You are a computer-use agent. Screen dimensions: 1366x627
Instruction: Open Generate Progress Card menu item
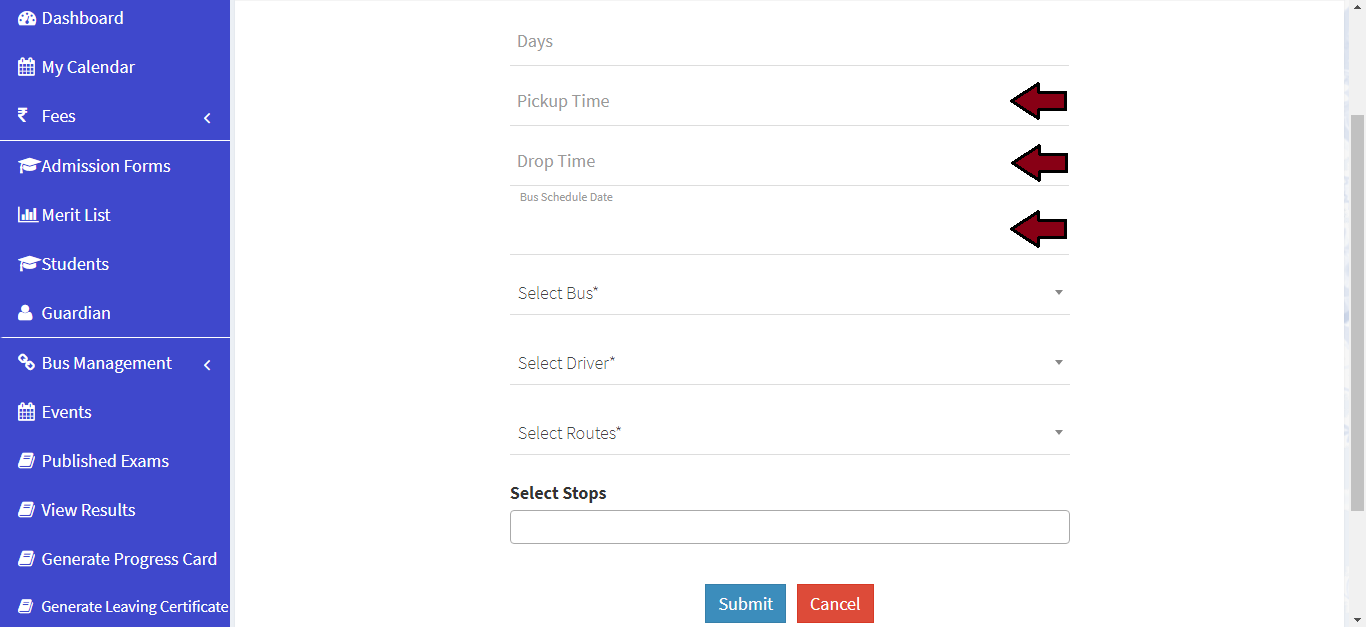point(129,559)
